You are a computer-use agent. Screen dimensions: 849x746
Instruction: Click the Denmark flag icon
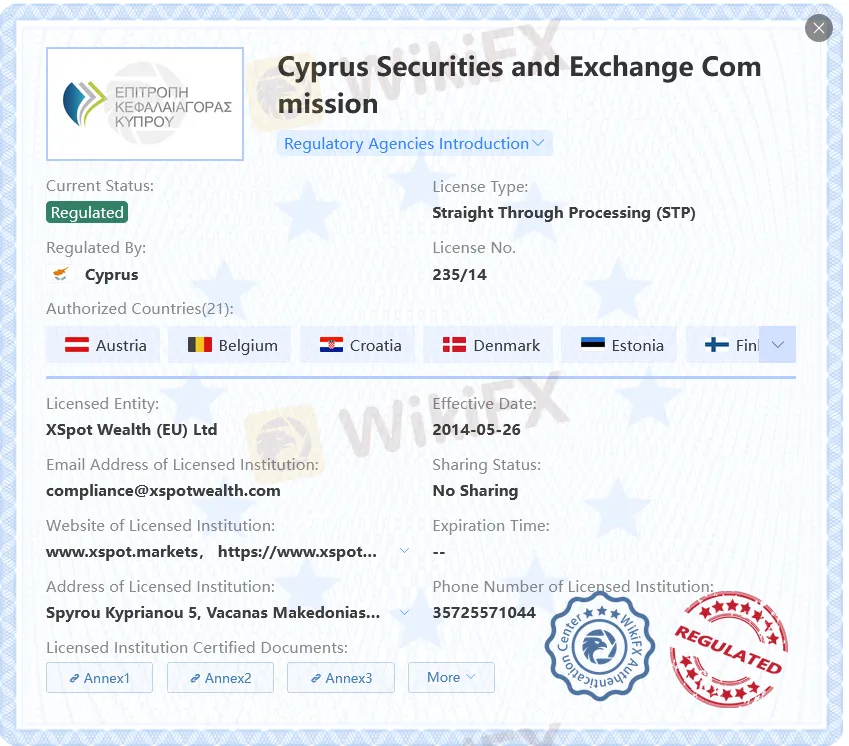click(455, 345)
